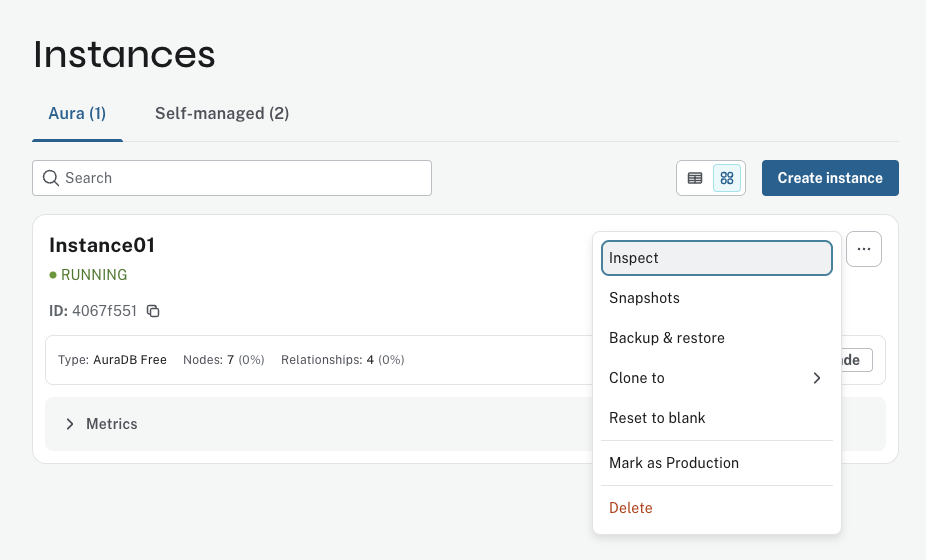Viewport: 926px width, 560px height.
Task: Select Reset to blank option
Action: click(x=657, y=418)
